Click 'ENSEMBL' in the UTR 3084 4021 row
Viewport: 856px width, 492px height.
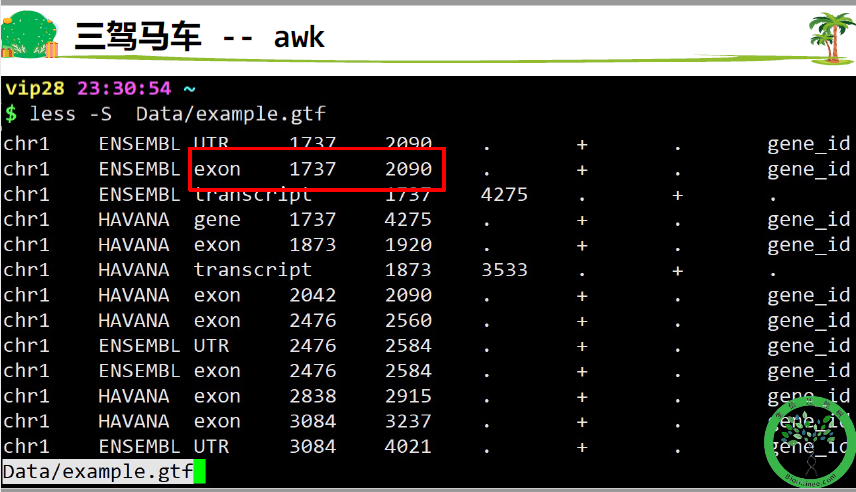(139, 446)
